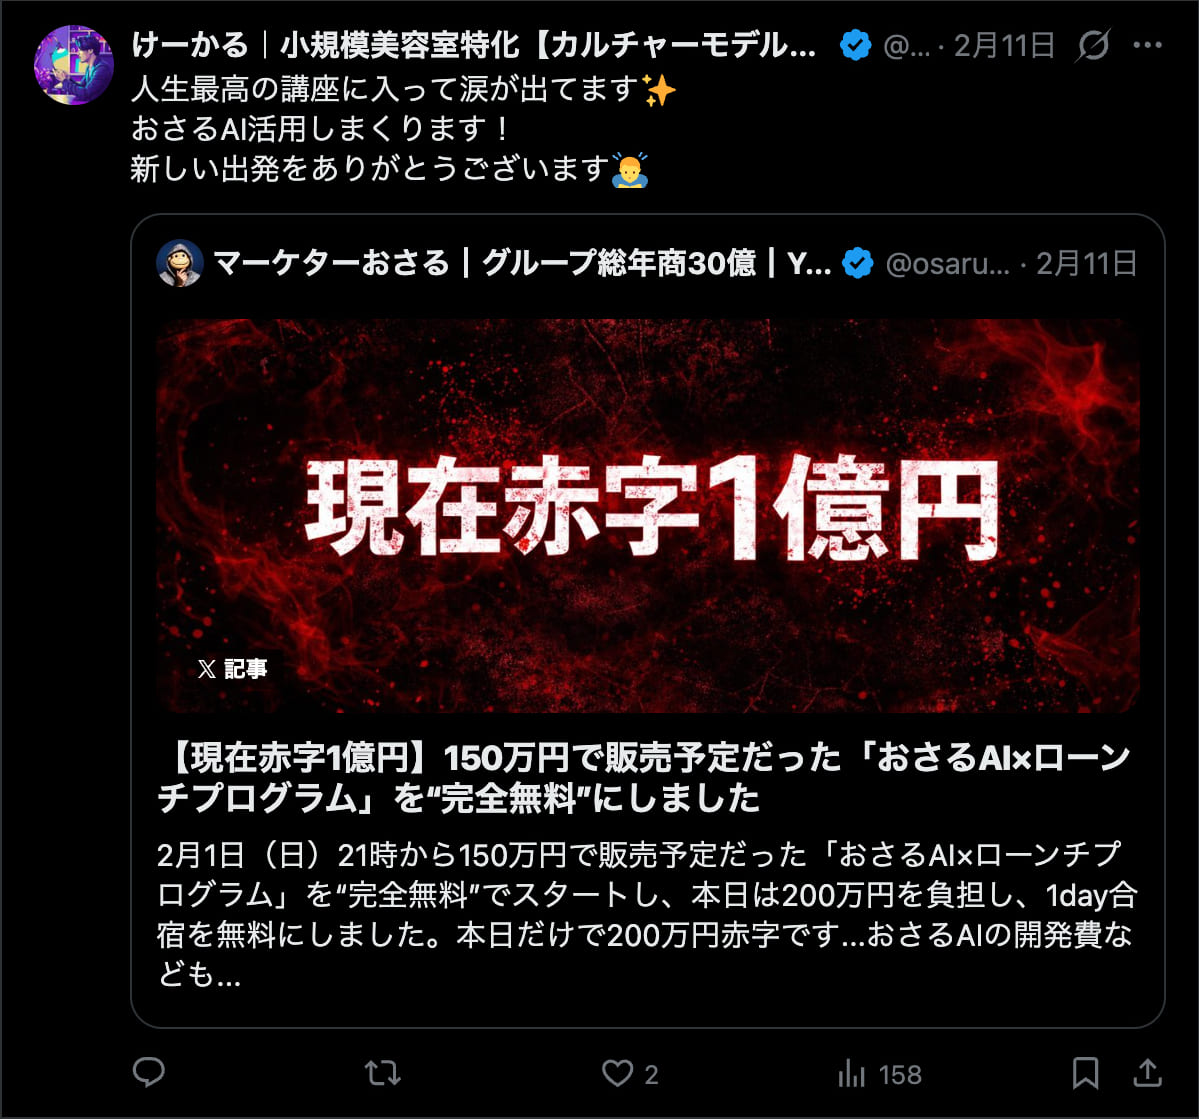Viewport: 1199px width, 1119px height.
Task: Open the share upload icon
Action: [1147, 1073]
